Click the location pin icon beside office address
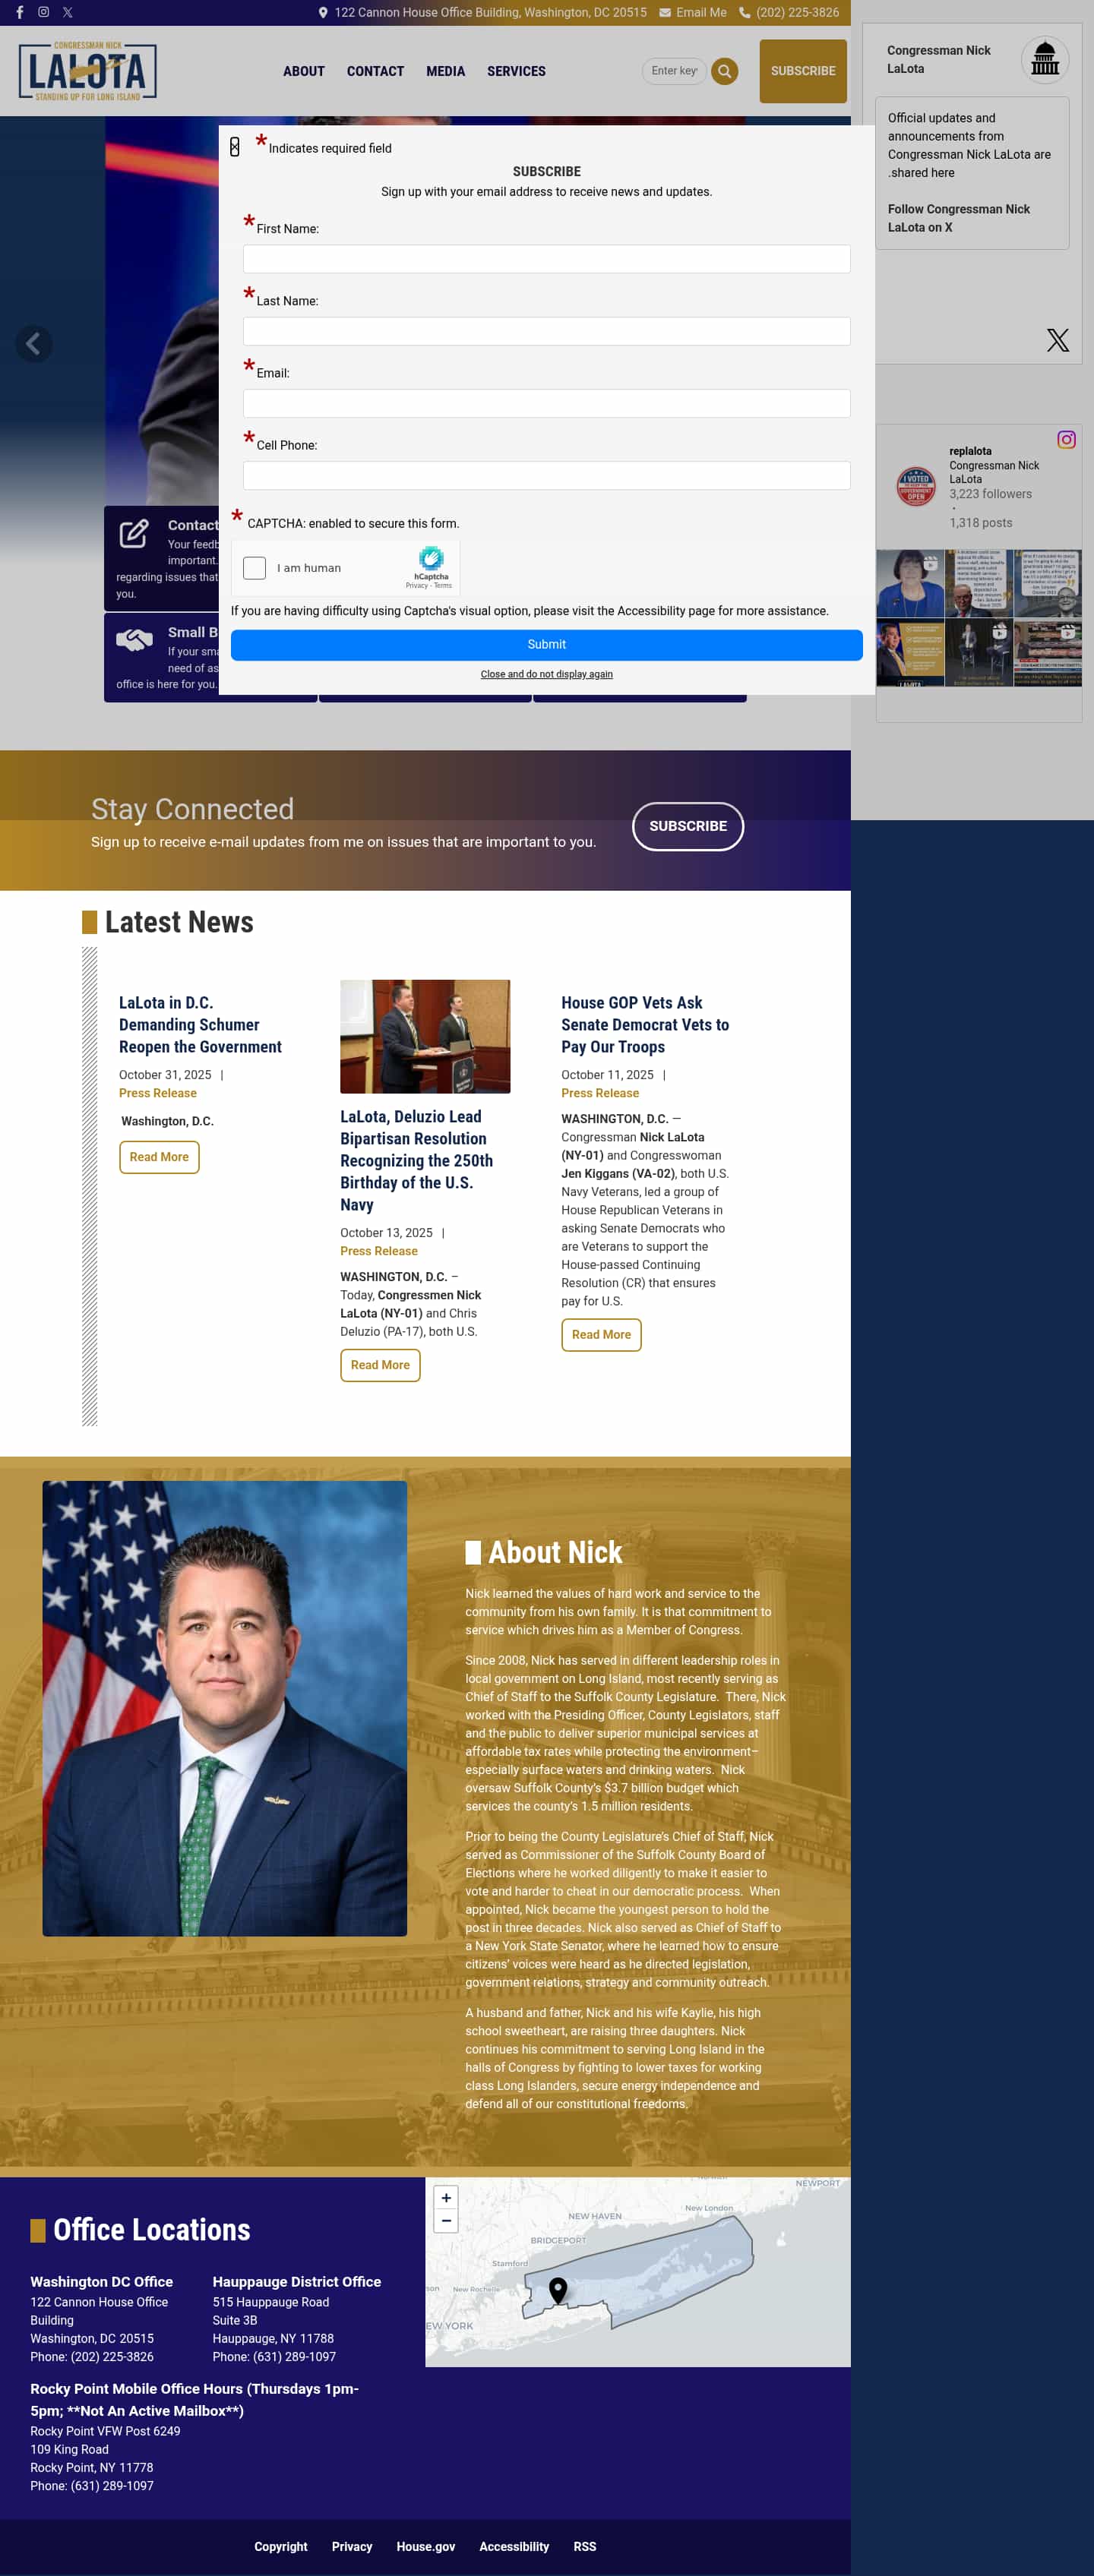This screenshot has width=1094, height=2576. [323, 13]
